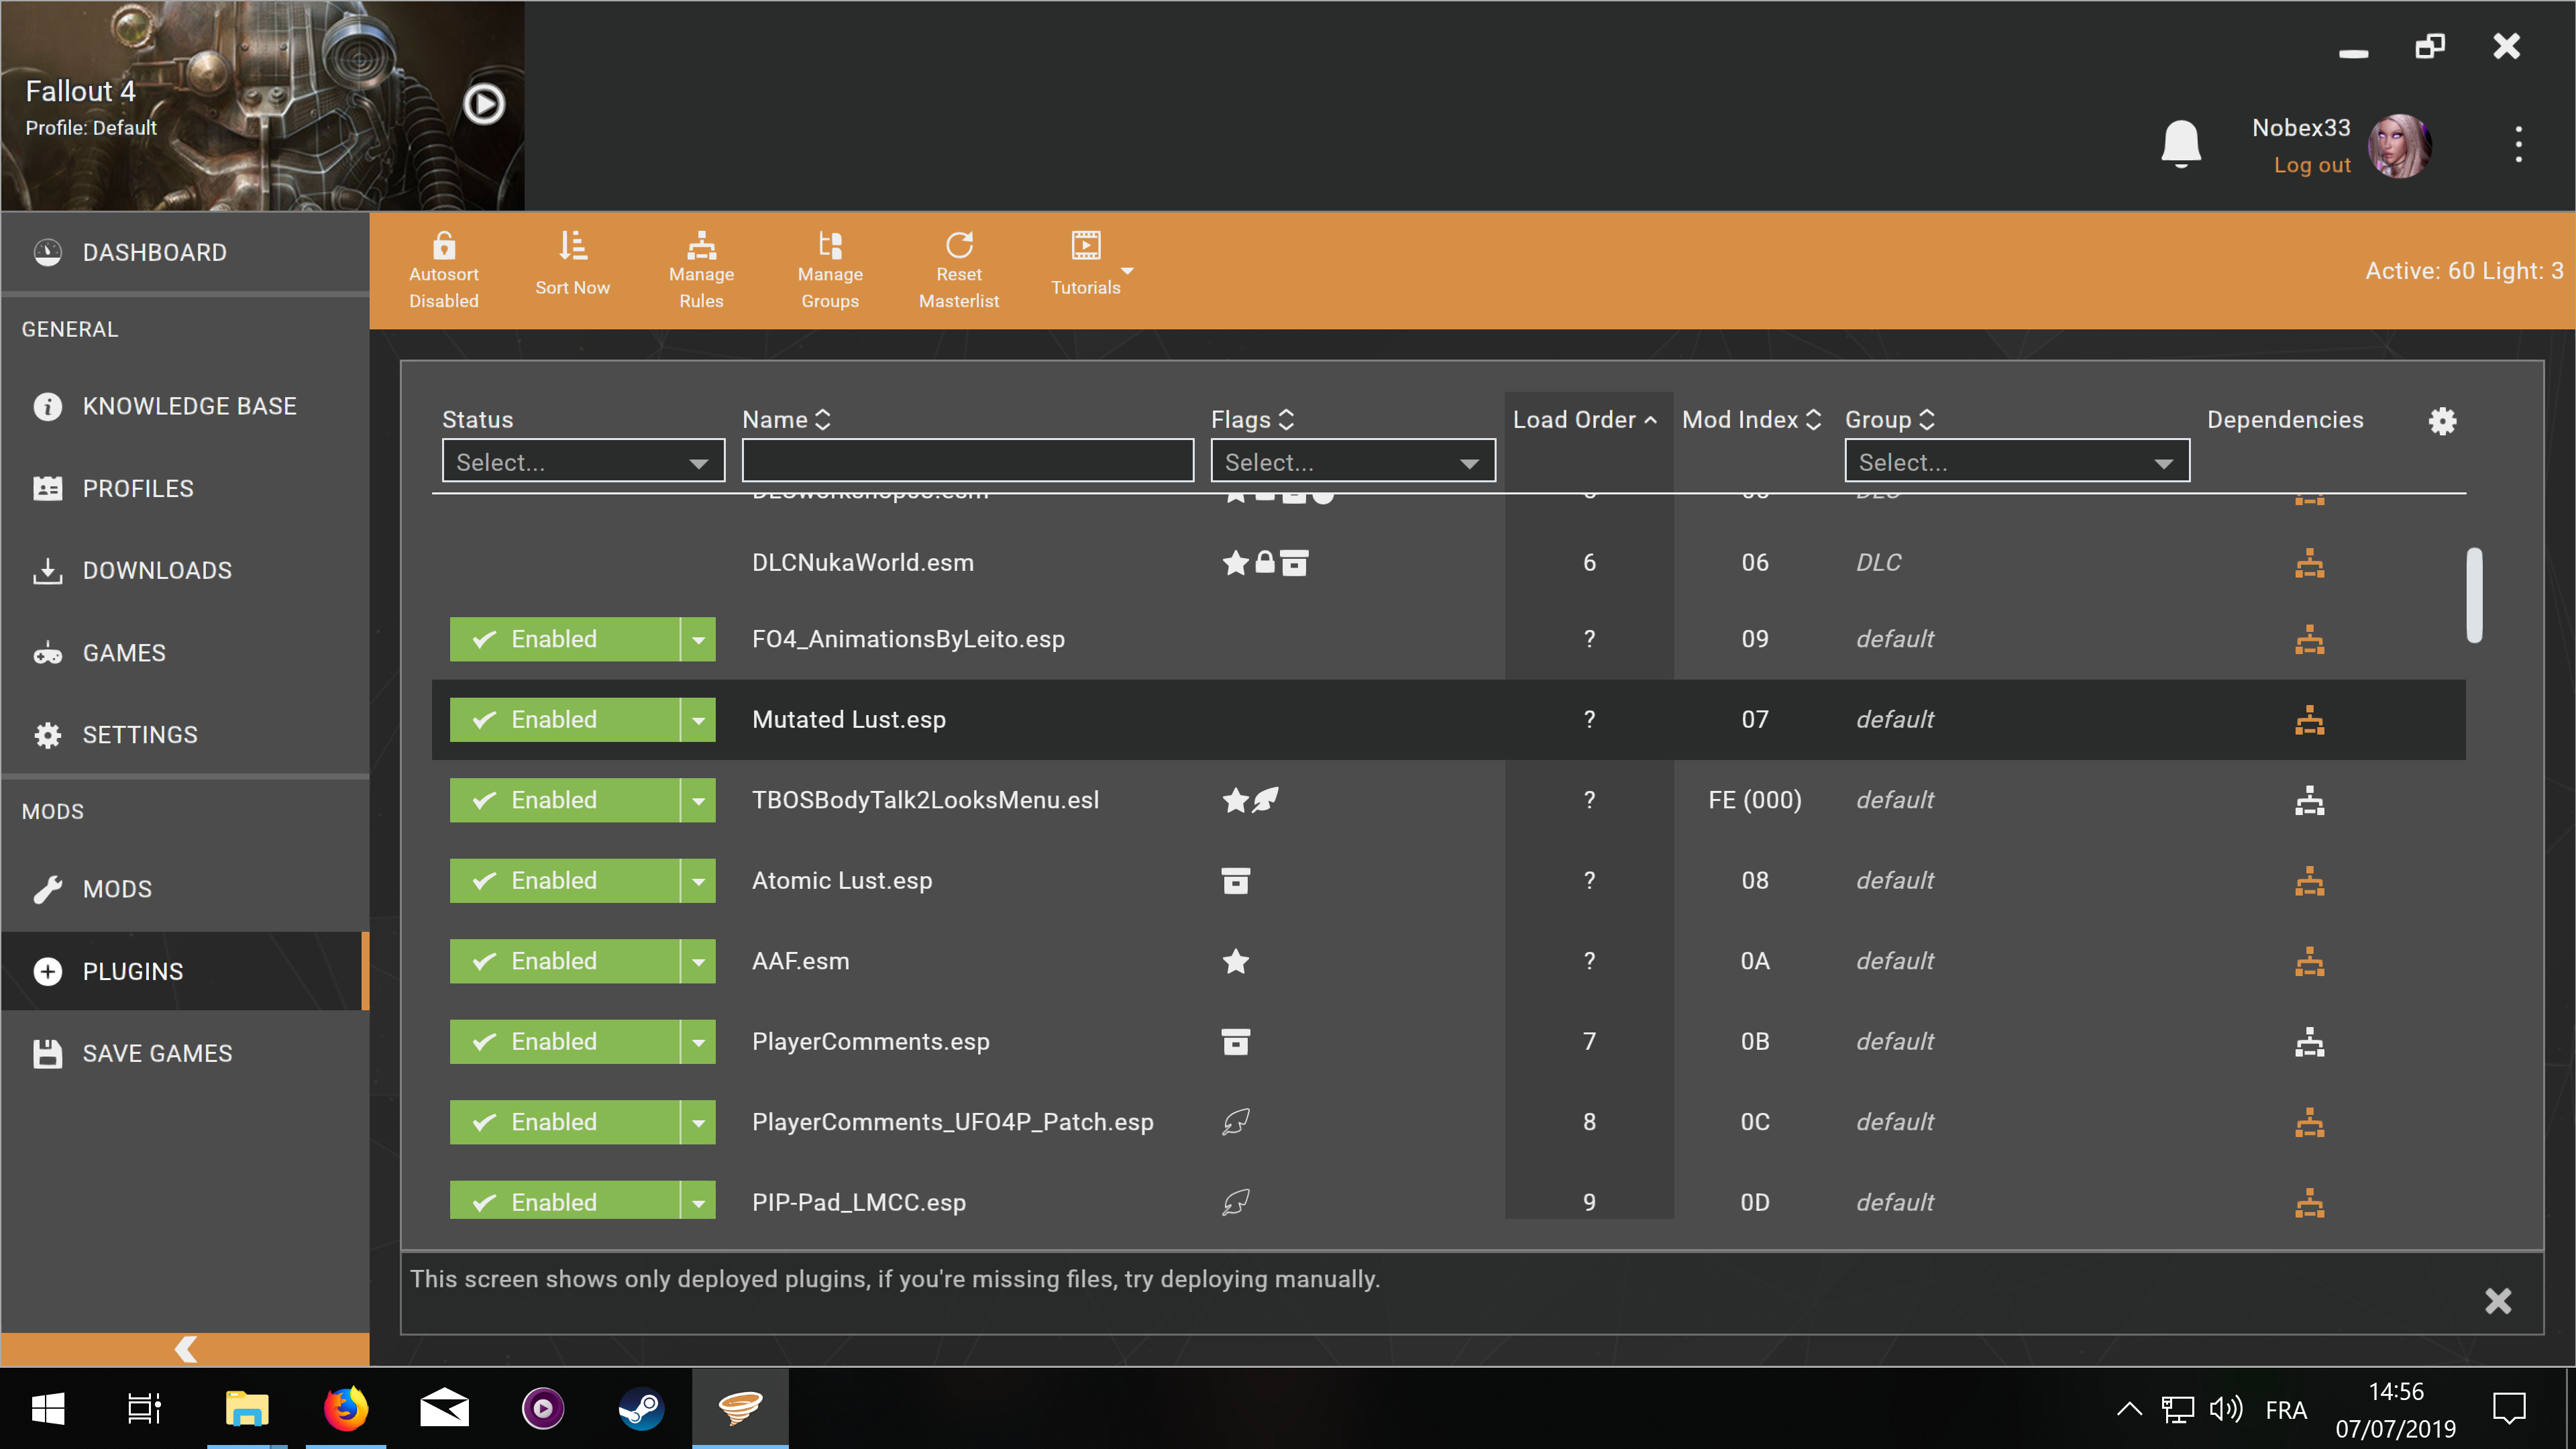This screenshot has height=1449, width=2576.
Task: Open the Status filter dropdown
Action: [x=583, y=462]
